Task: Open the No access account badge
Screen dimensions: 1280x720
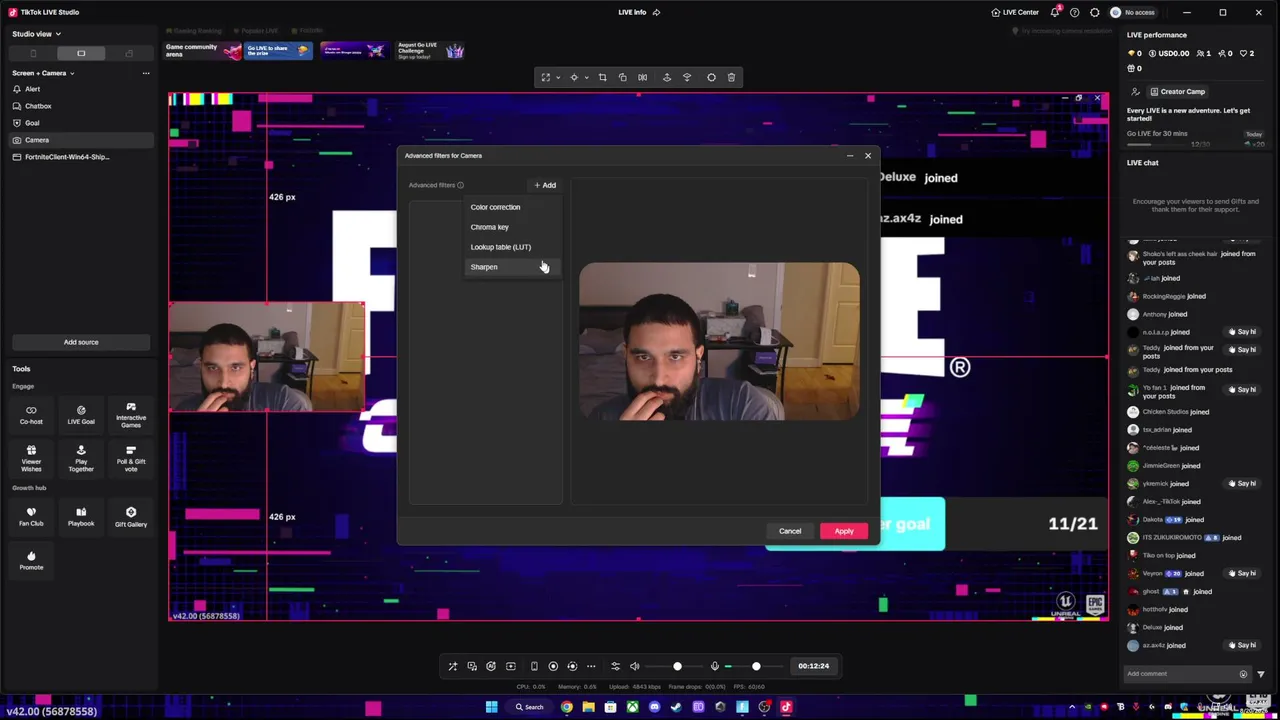Action: (1134, 12)
